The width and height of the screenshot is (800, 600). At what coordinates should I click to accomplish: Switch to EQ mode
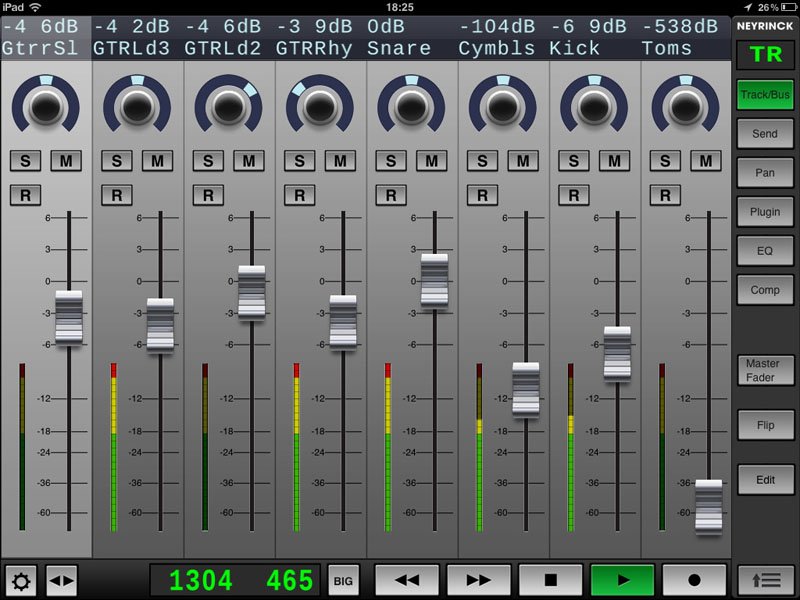click(x=765, y=251)
